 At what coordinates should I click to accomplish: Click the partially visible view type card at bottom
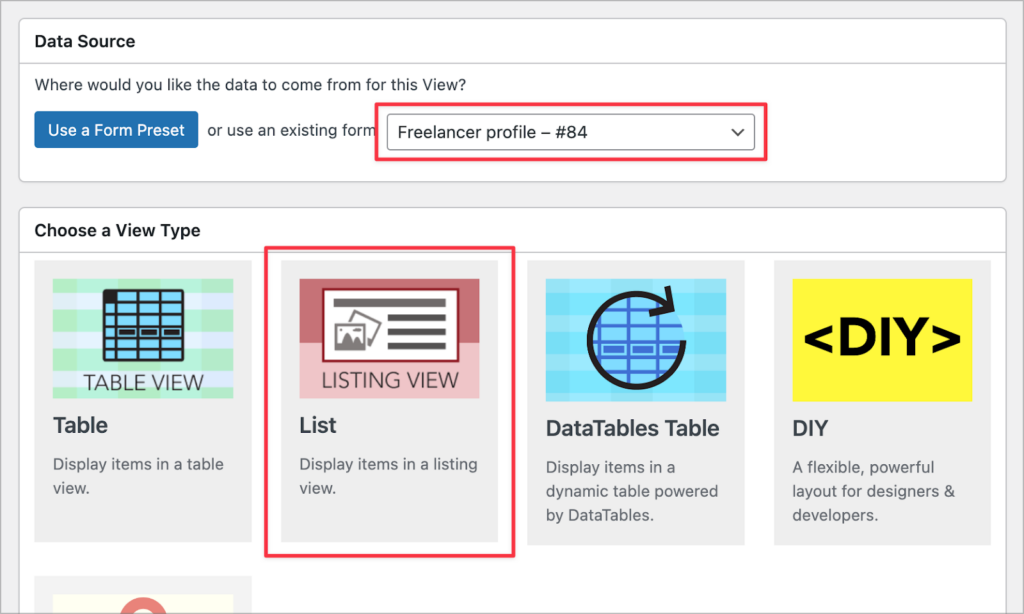click(143, 595)
